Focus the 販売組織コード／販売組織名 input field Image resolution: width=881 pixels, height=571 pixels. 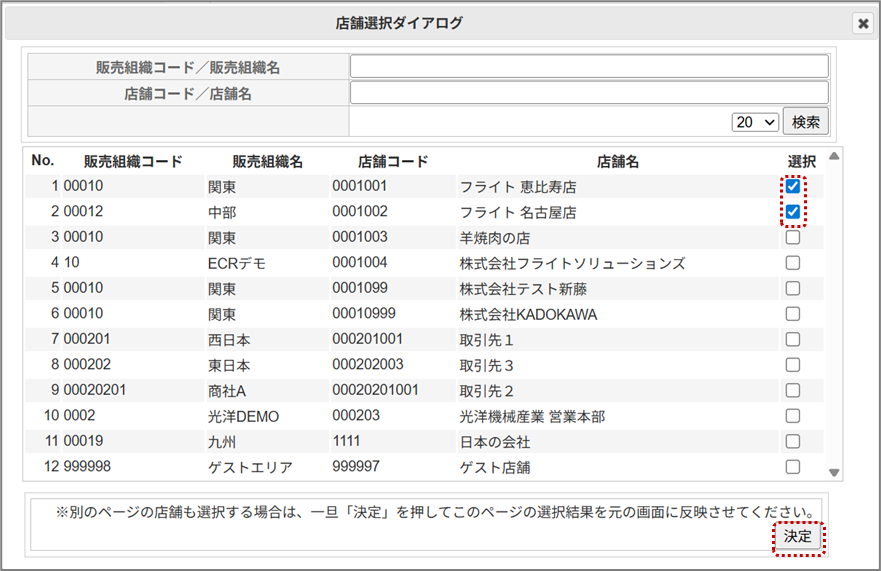pyautogui.click(x=589, y=66)
